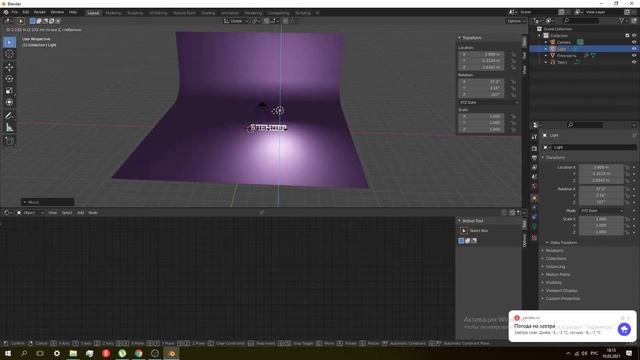Open the Scene properties tab icon
640x360 pixels.
click(534, 177)
